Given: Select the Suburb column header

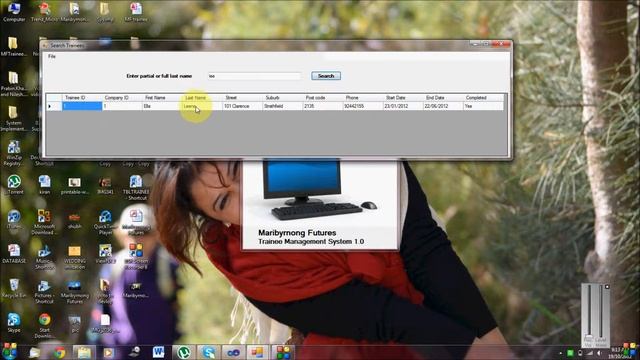Looking at the screenshot, I should pos(282,98).
